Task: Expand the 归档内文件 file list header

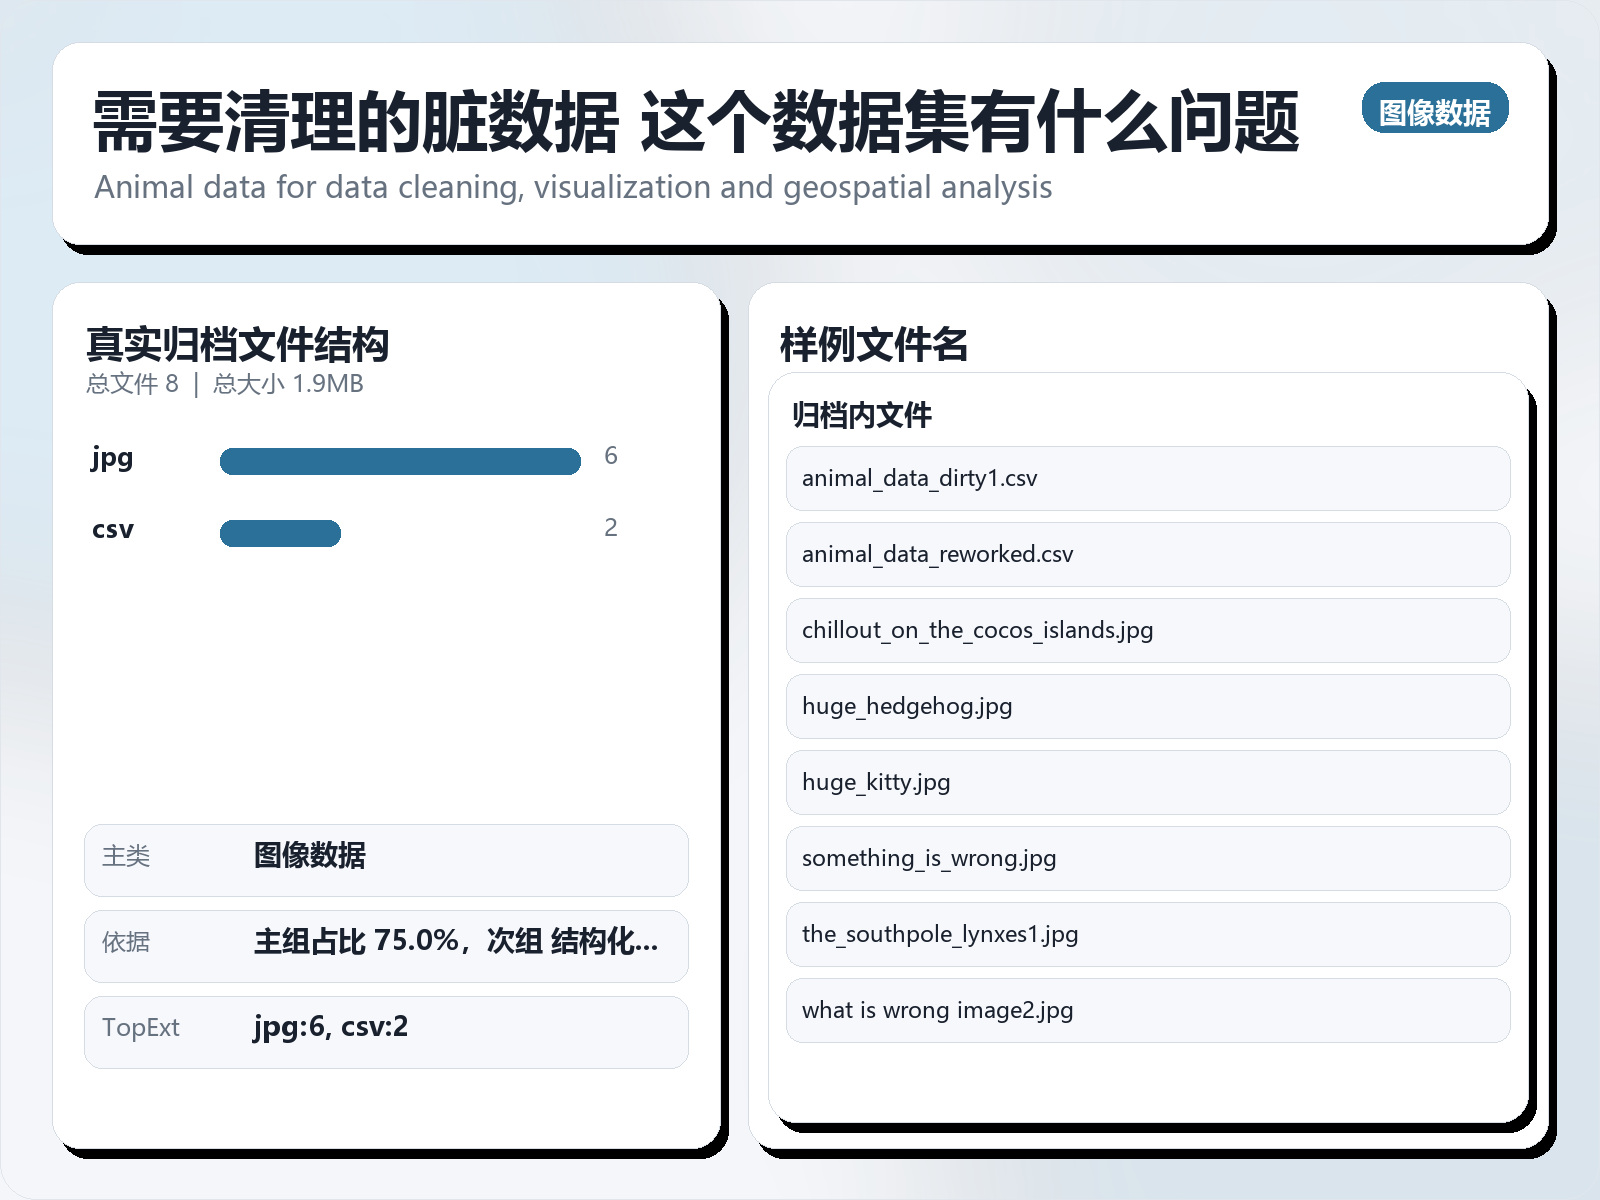Action: click(861, 415)
